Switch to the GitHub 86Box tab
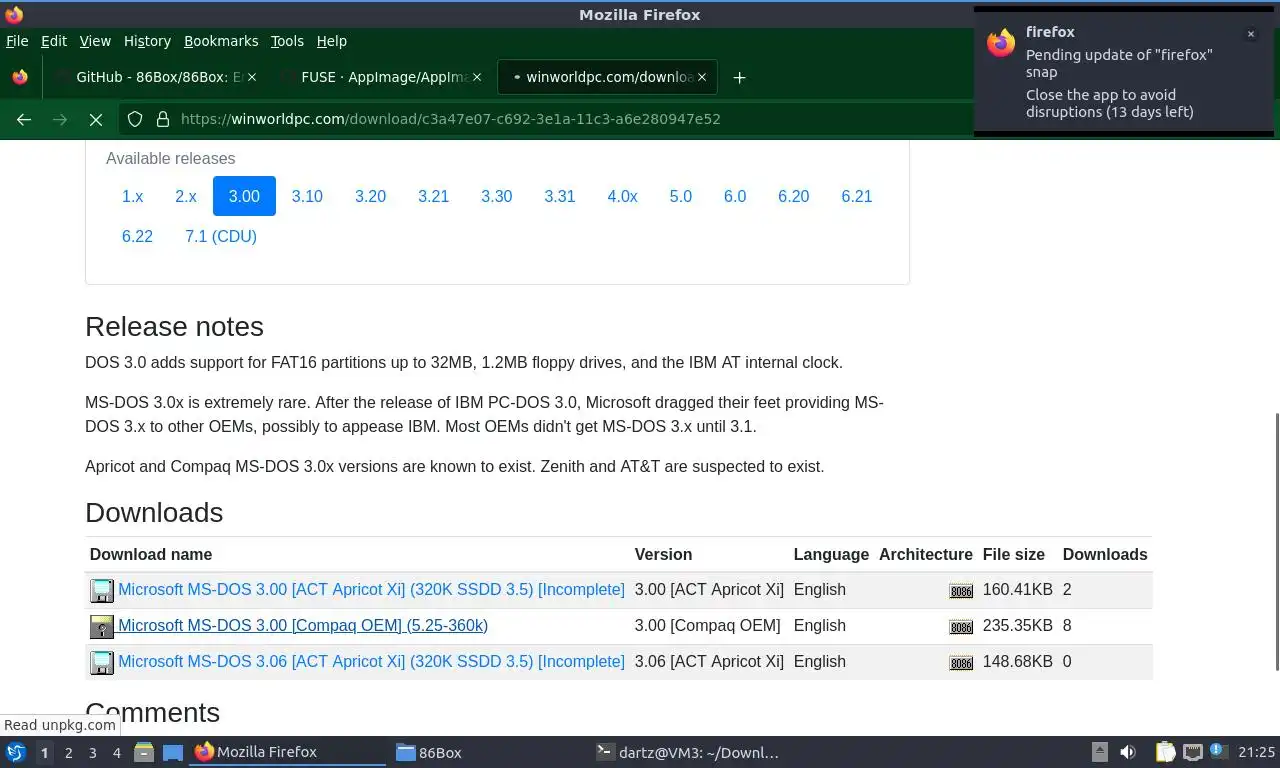Screen dimensions: 1280x768 pyautogui.click(x=155, y=77)
